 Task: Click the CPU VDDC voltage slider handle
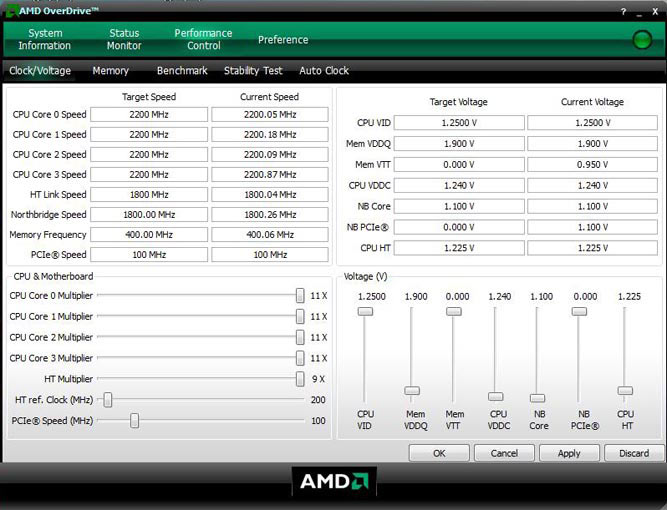pos(496,396)
